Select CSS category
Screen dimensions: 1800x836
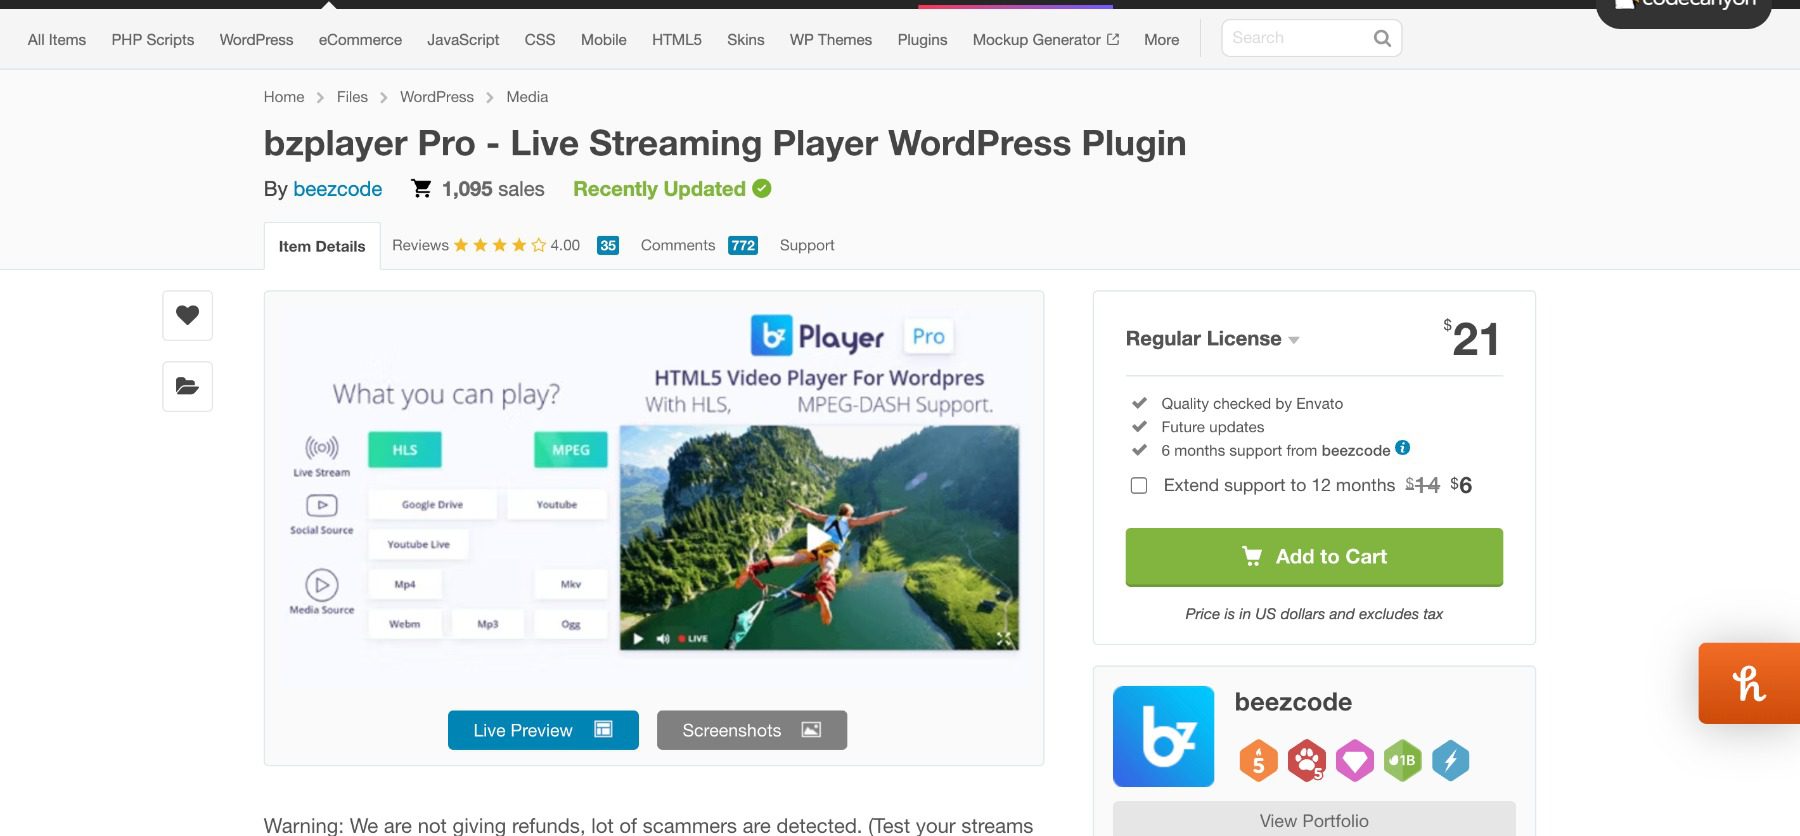pos(540,40)
